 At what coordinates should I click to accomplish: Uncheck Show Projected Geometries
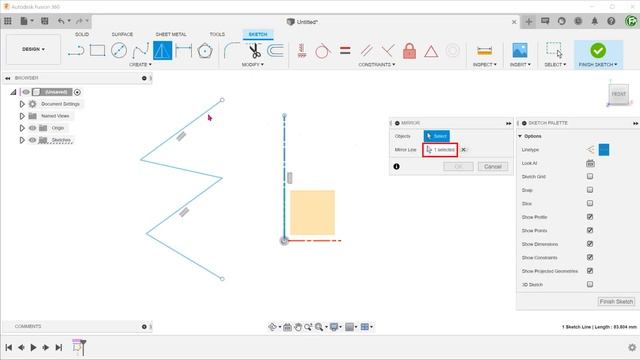(x=590, y=271)
